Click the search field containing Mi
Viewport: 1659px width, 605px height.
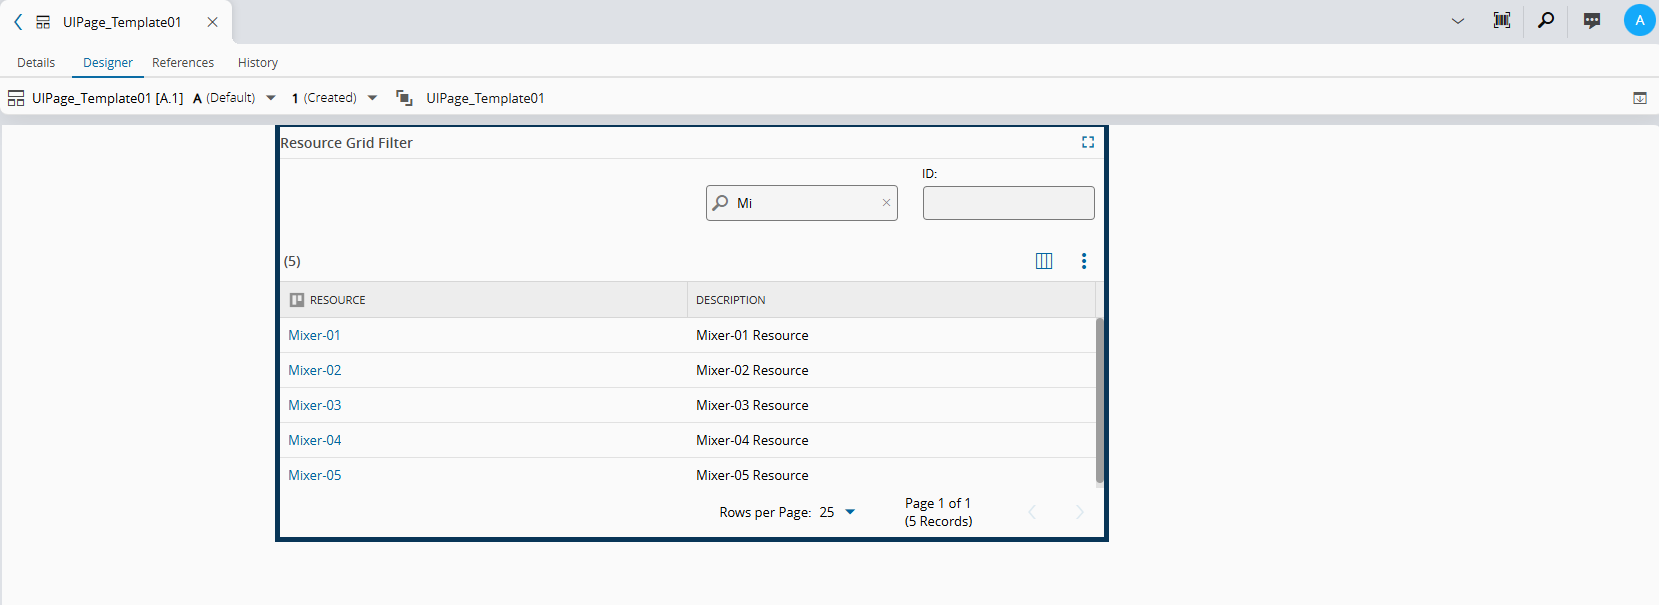tap(802, 203)
